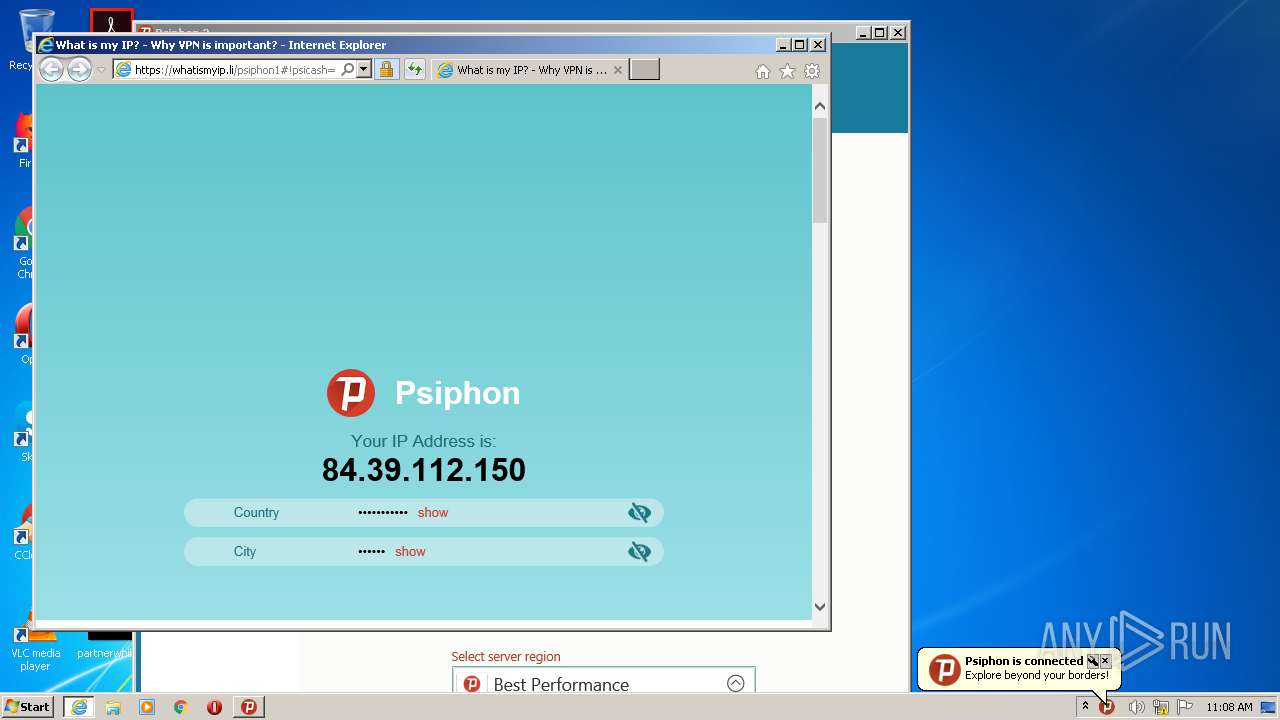Open the recent pages arrow beside Forward button
Image resolution: width=1280 pixels, height=720 pixels.
pos(101,70)
